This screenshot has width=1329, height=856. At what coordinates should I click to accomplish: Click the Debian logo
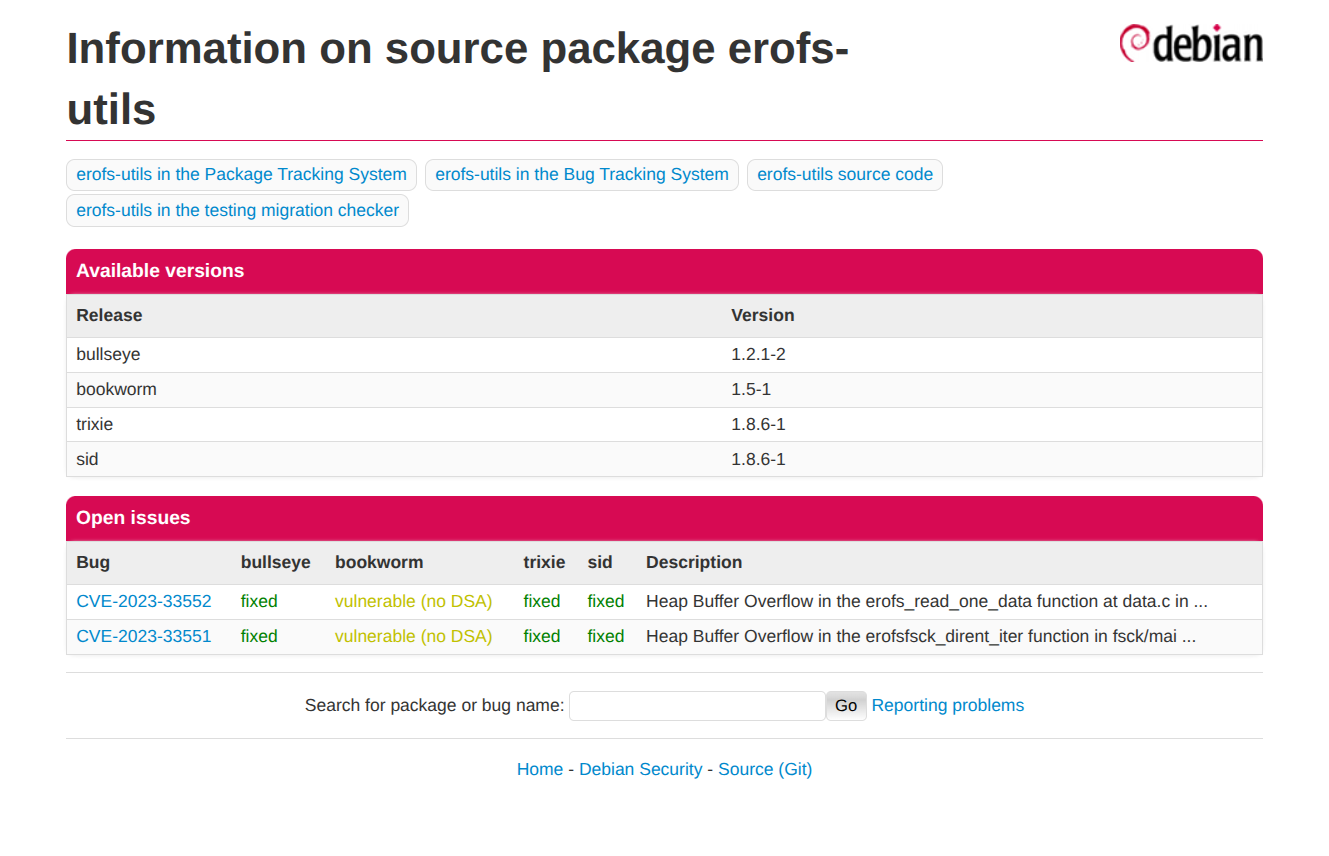pyautogui.click(x=1191, y=44)
